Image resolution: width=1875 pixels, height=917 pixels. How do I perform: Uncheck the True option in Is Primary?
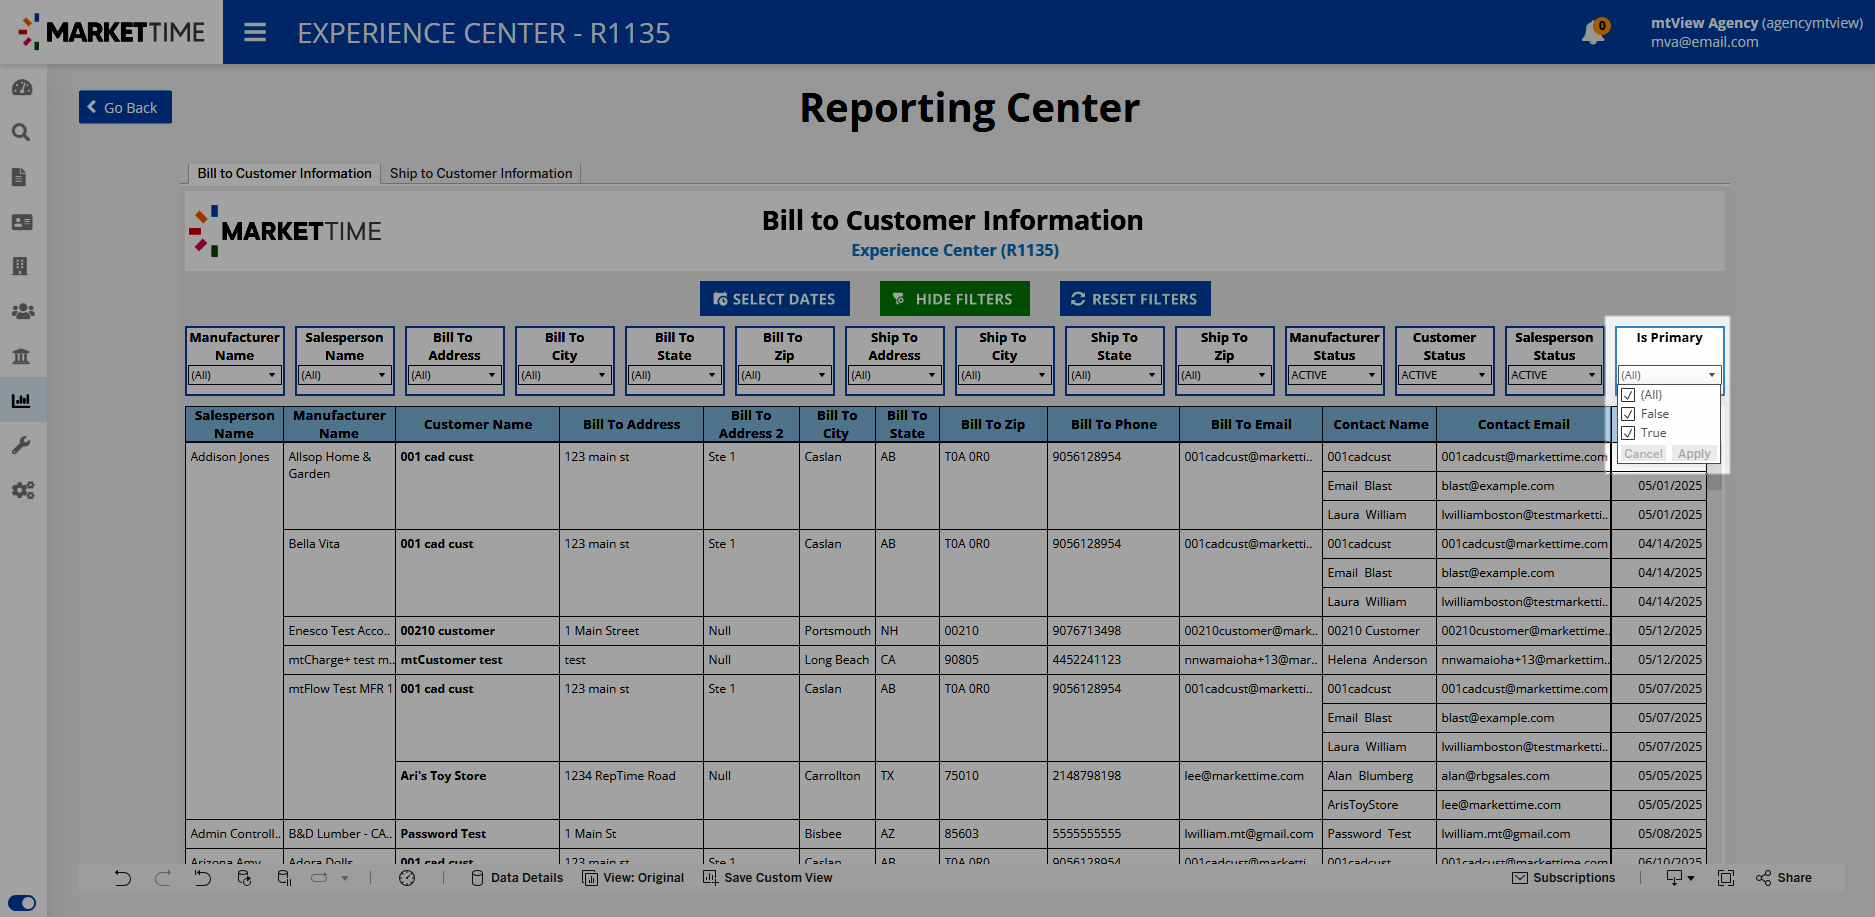pyautogui.click(x=1628, y=433)
